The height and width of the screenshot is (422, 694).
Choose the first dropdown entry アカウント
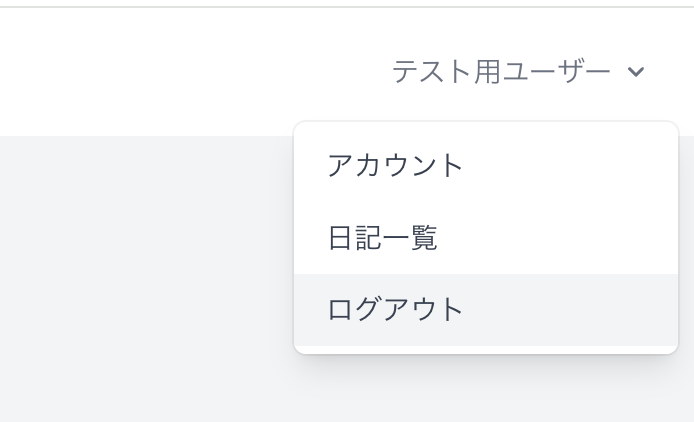pos(396,165)
